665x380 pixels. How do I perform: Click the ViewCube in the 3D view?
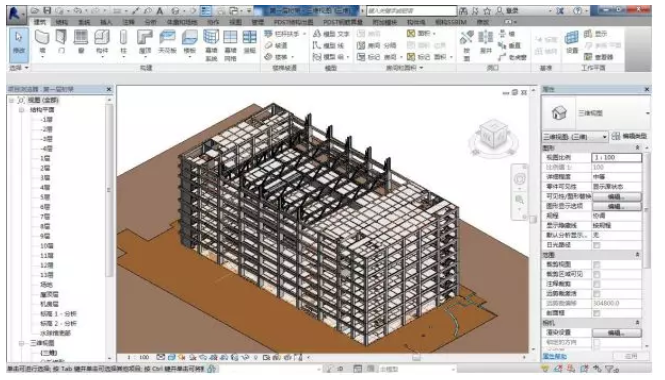(494, 135)
